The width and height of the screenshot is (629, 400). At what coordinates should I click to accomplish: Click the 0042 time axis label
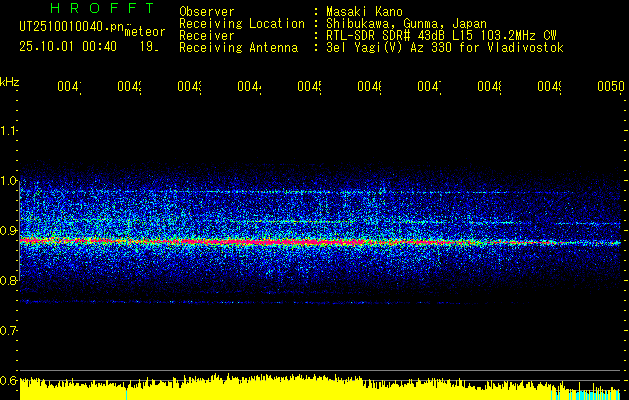coord(129,86)
